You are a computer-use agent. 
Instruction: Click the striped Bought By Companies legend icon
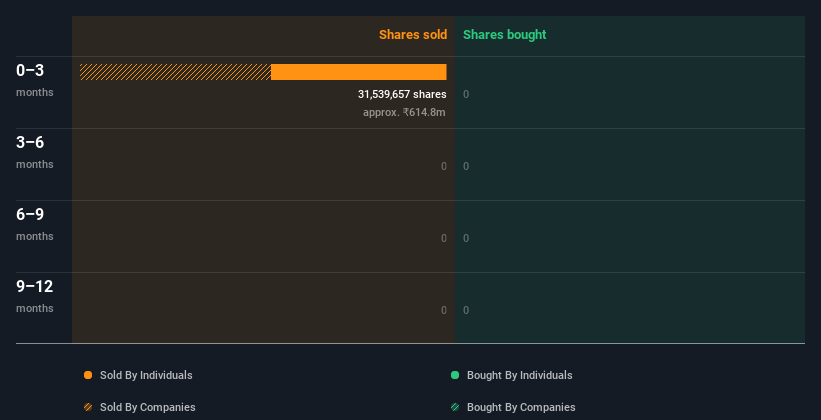pyautogui.click(x=455, y=407)
